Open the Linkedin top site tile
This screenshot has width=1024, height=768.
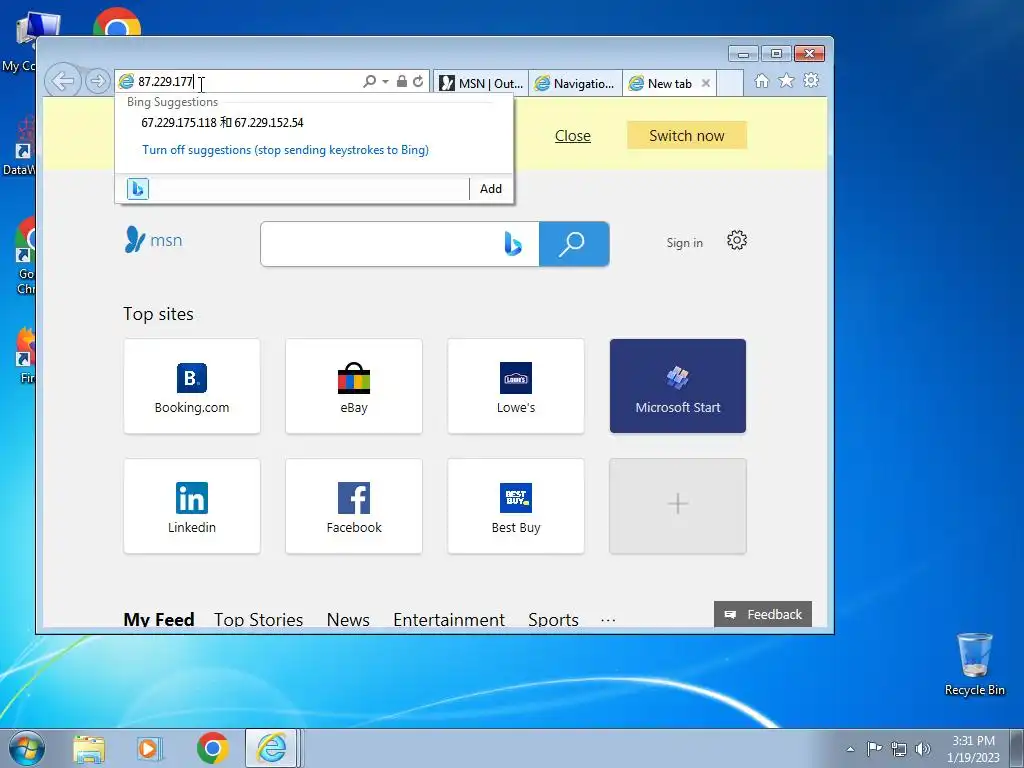click(192, 506)
